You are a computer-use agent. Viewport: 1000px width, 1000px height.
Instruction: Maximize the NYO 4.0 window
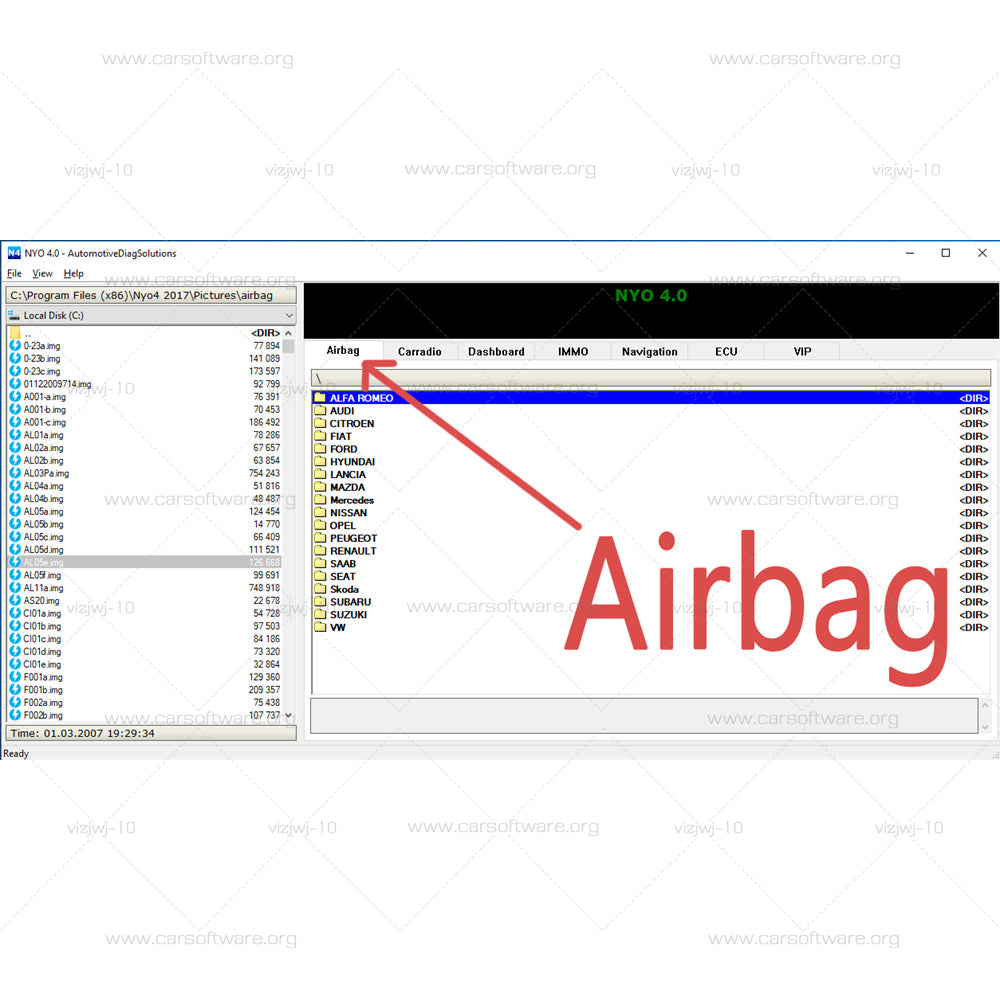click(946, 253)
